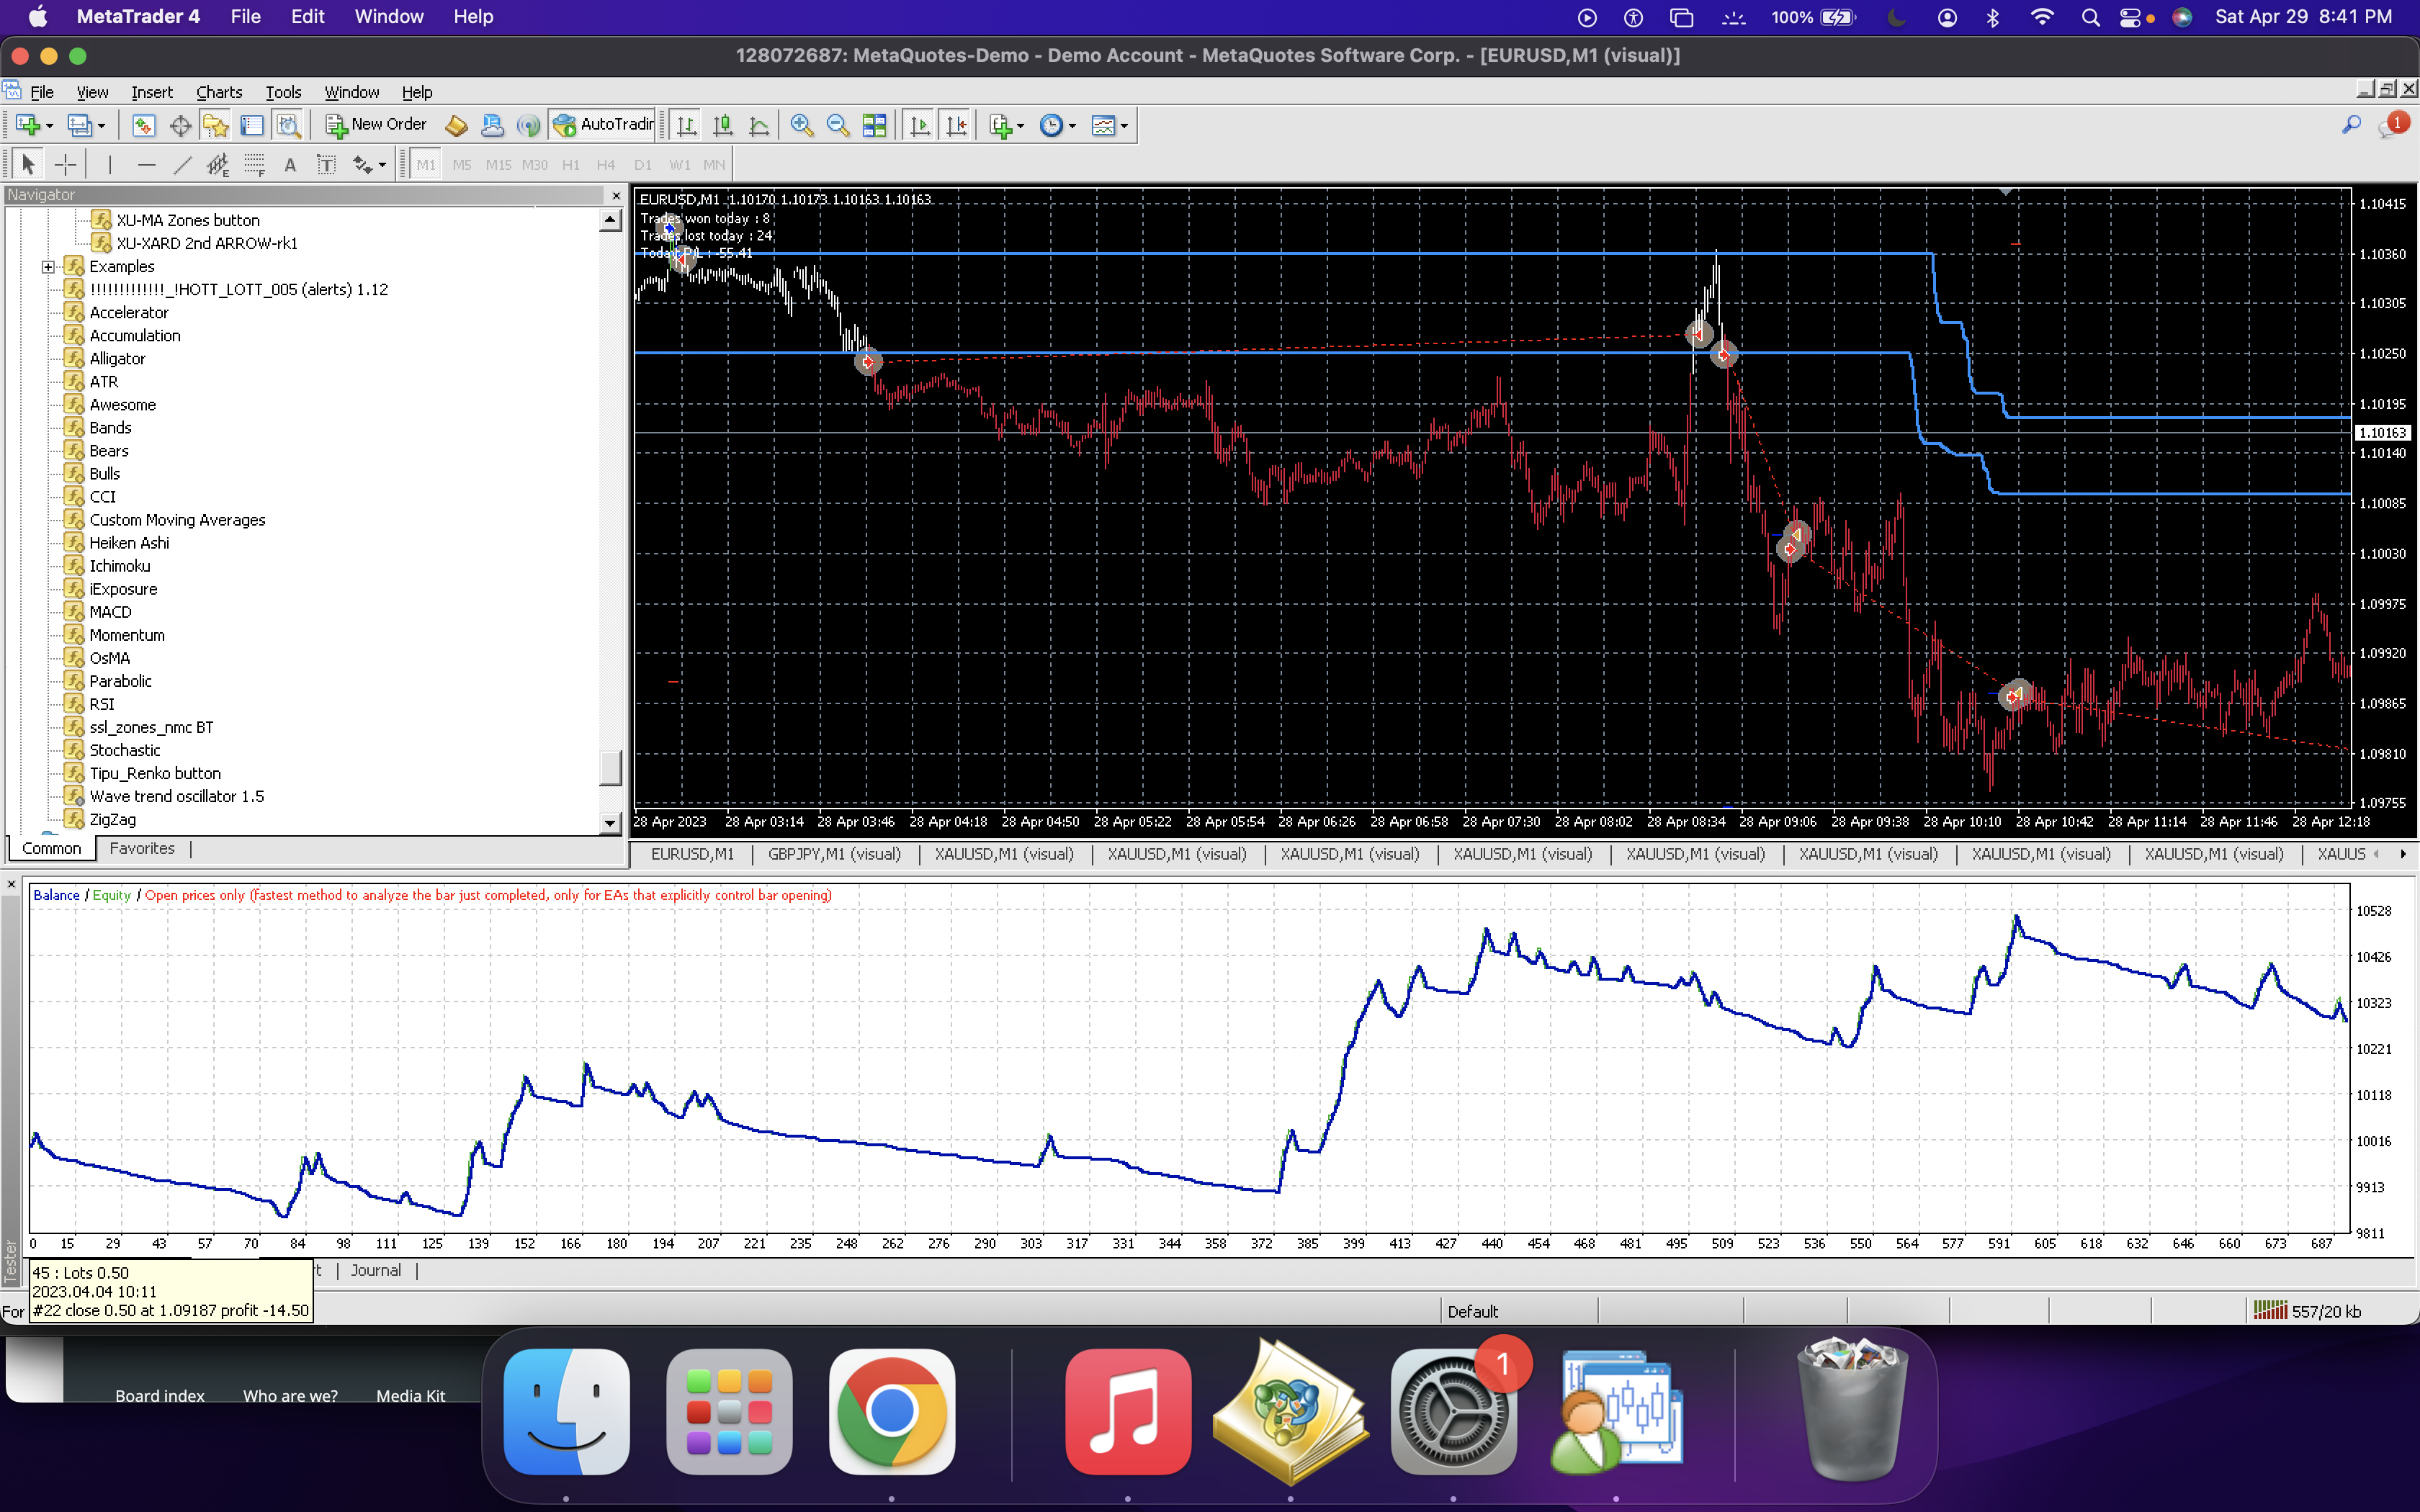Viewport: 2420px width, 1512px height.
Task: Switch to the GBPJPY,M1 (visual) chart tab
Action: 834,854
